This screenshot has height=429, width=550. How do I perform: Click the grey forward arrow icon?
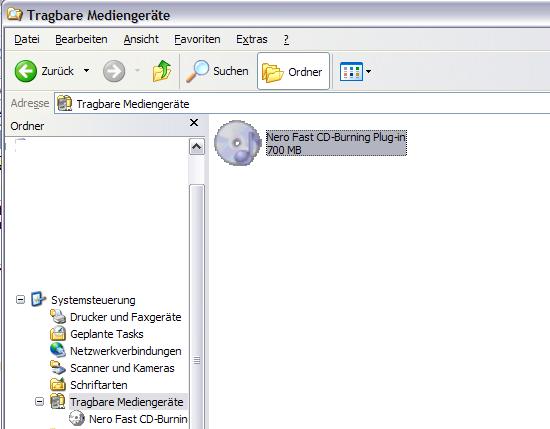point(114,71)
